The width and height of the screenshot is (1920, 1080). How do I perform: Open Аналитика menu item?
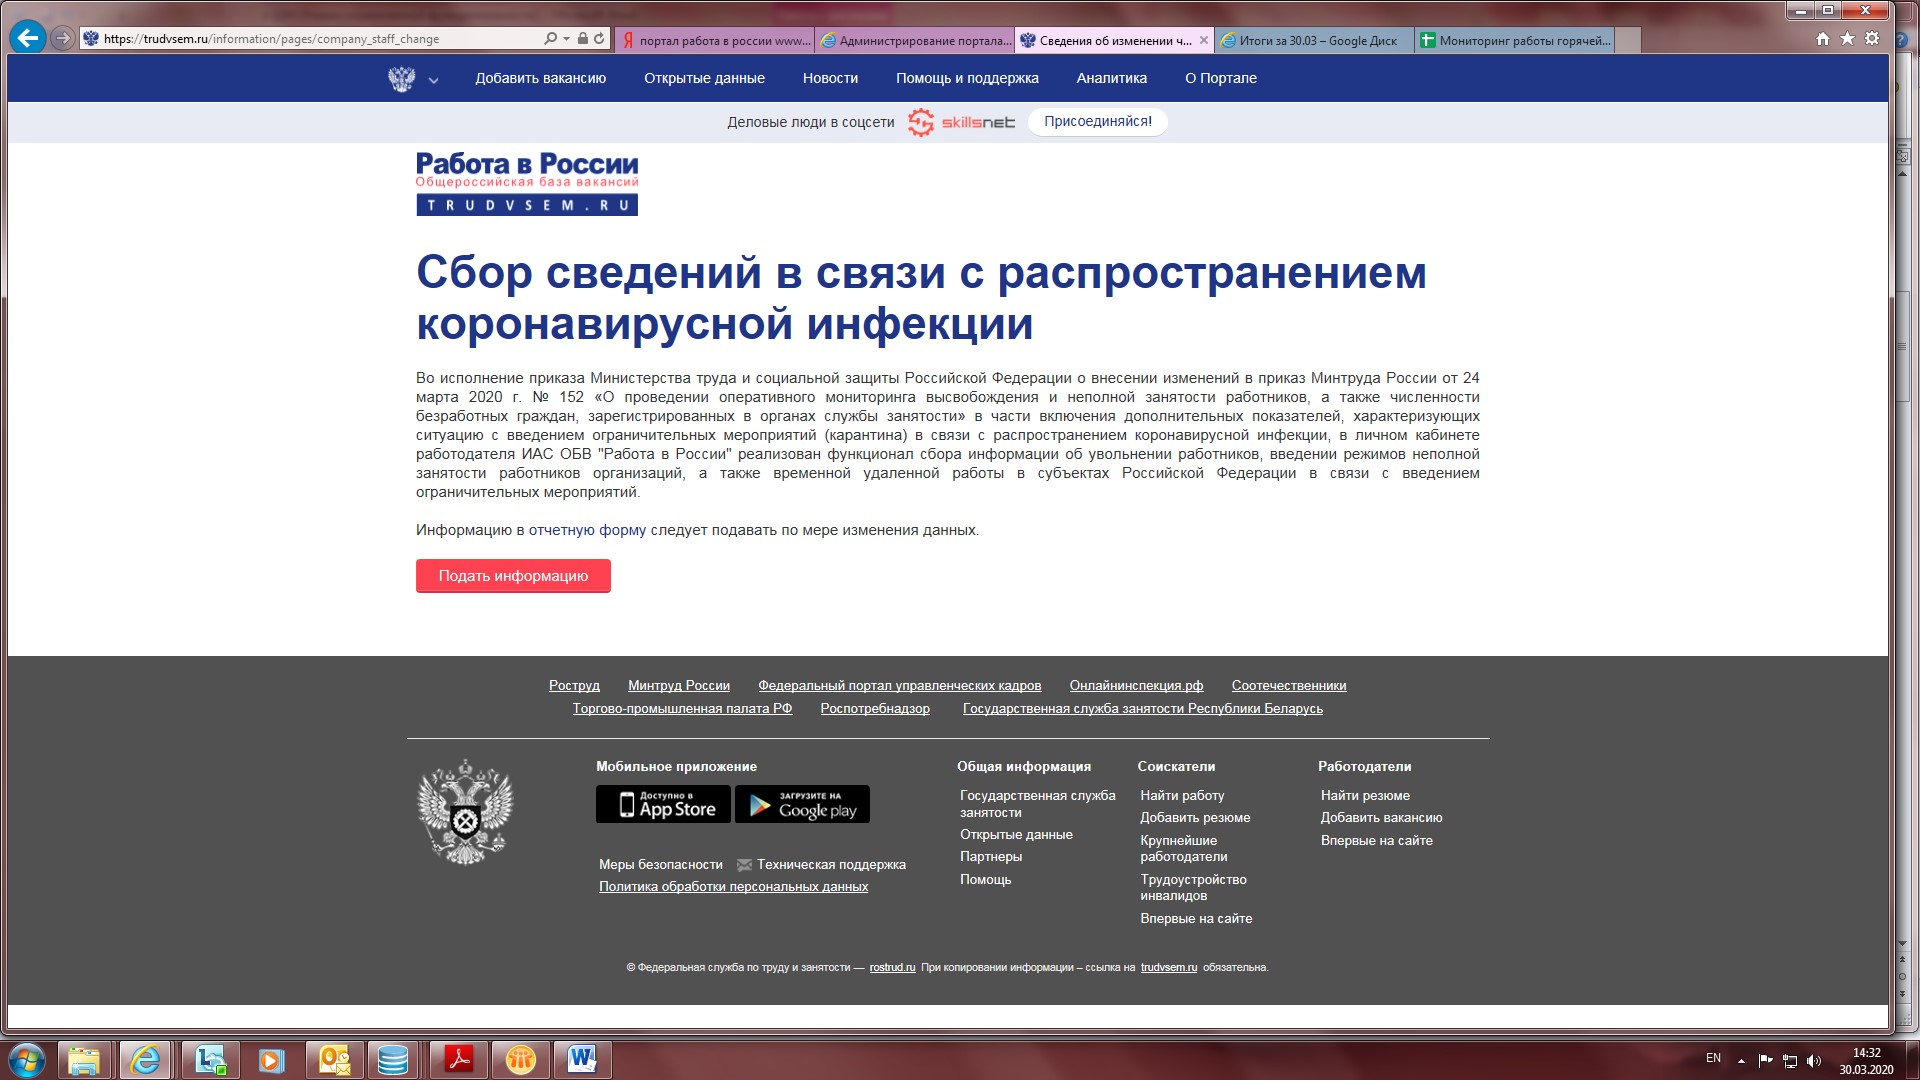pos(1111,78)
